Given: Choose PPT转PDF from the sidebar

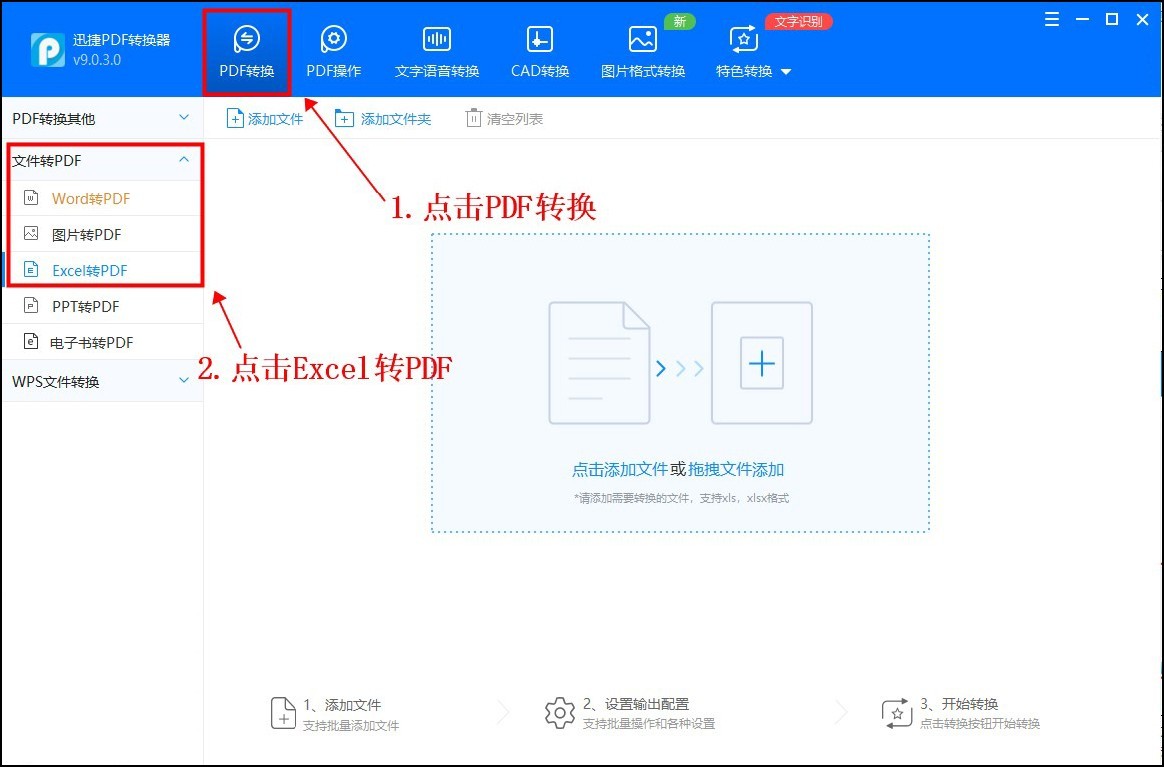Looking at the screenshot, I should (84, 305).
